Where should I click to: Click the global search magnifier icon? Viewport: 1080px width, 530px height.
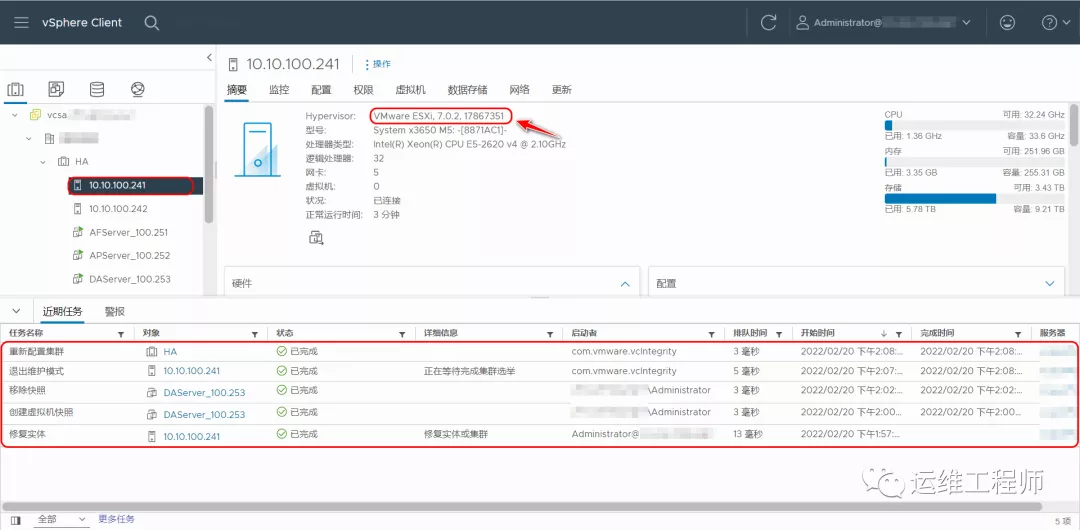[x=151, y=22]
